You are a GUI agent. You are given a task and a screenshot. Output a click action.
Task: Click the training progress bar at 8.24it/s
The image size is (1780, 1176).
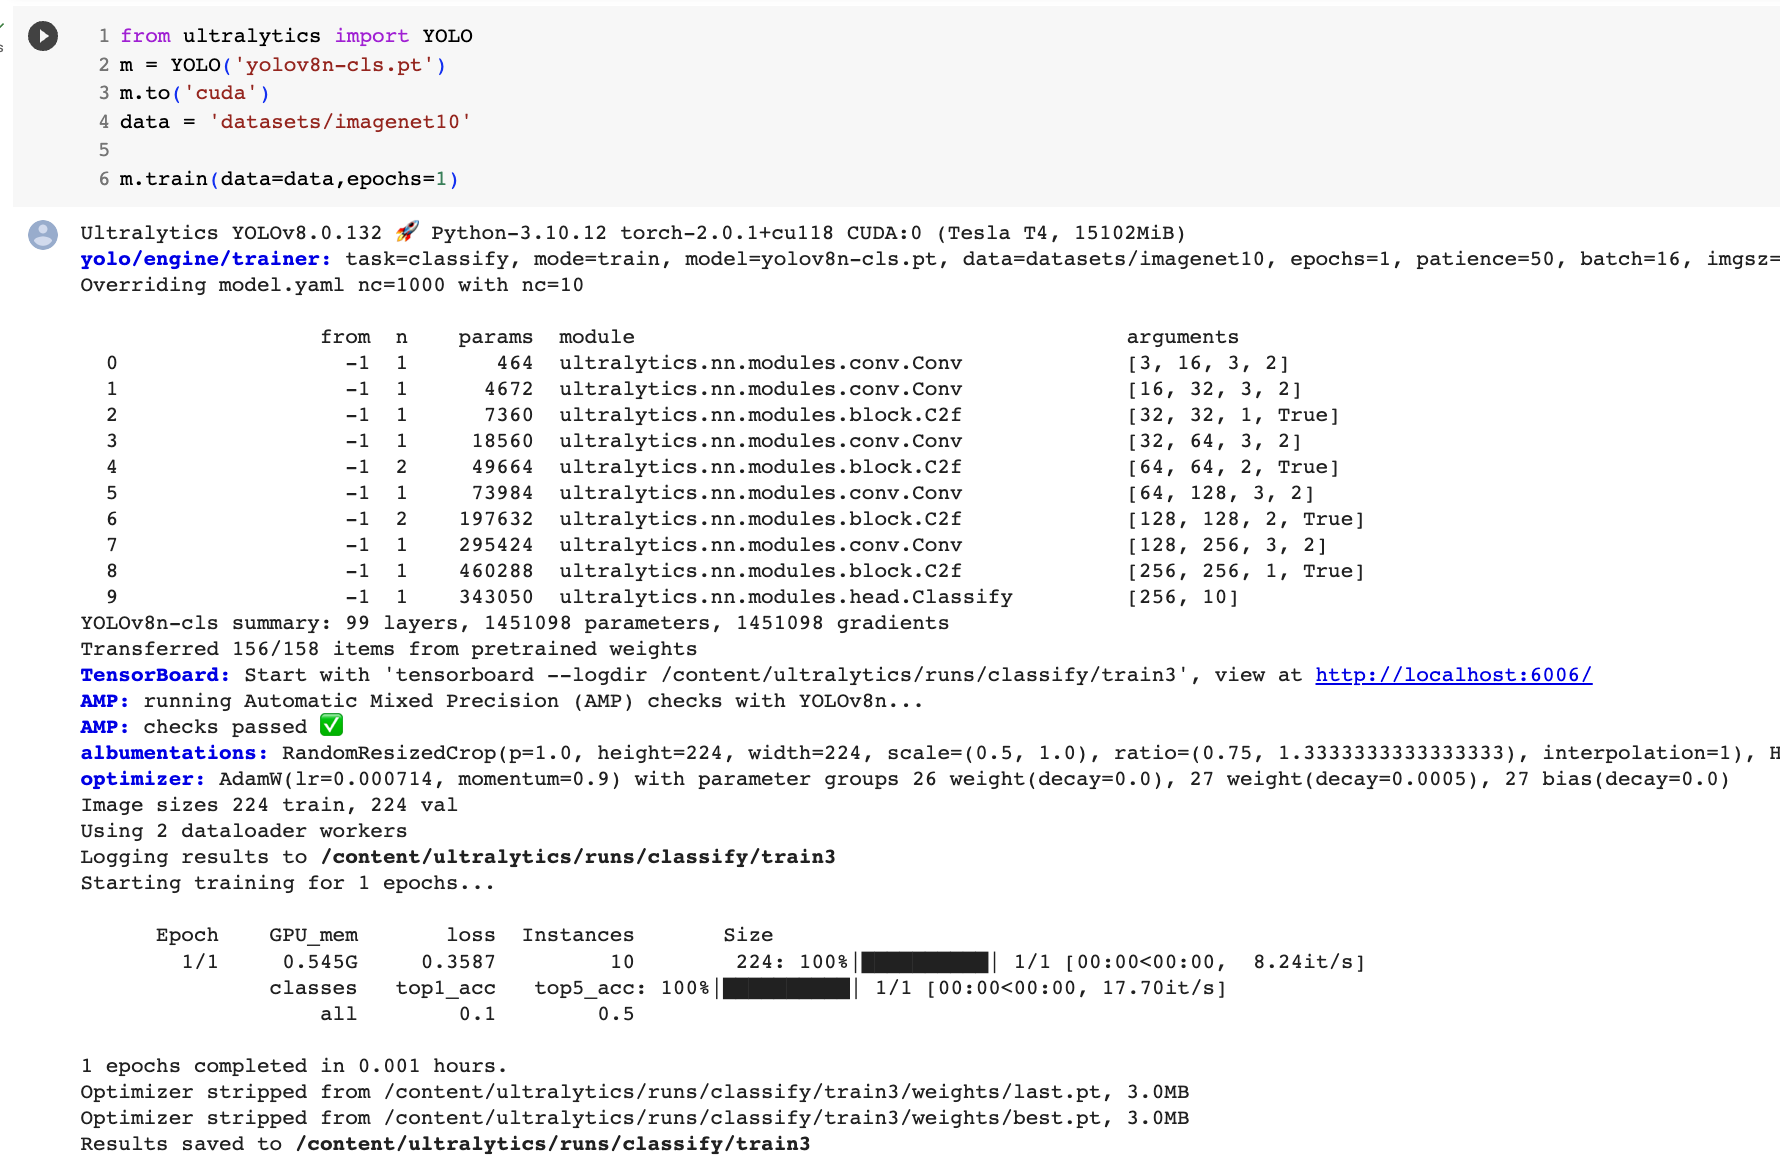pos(925,962)
